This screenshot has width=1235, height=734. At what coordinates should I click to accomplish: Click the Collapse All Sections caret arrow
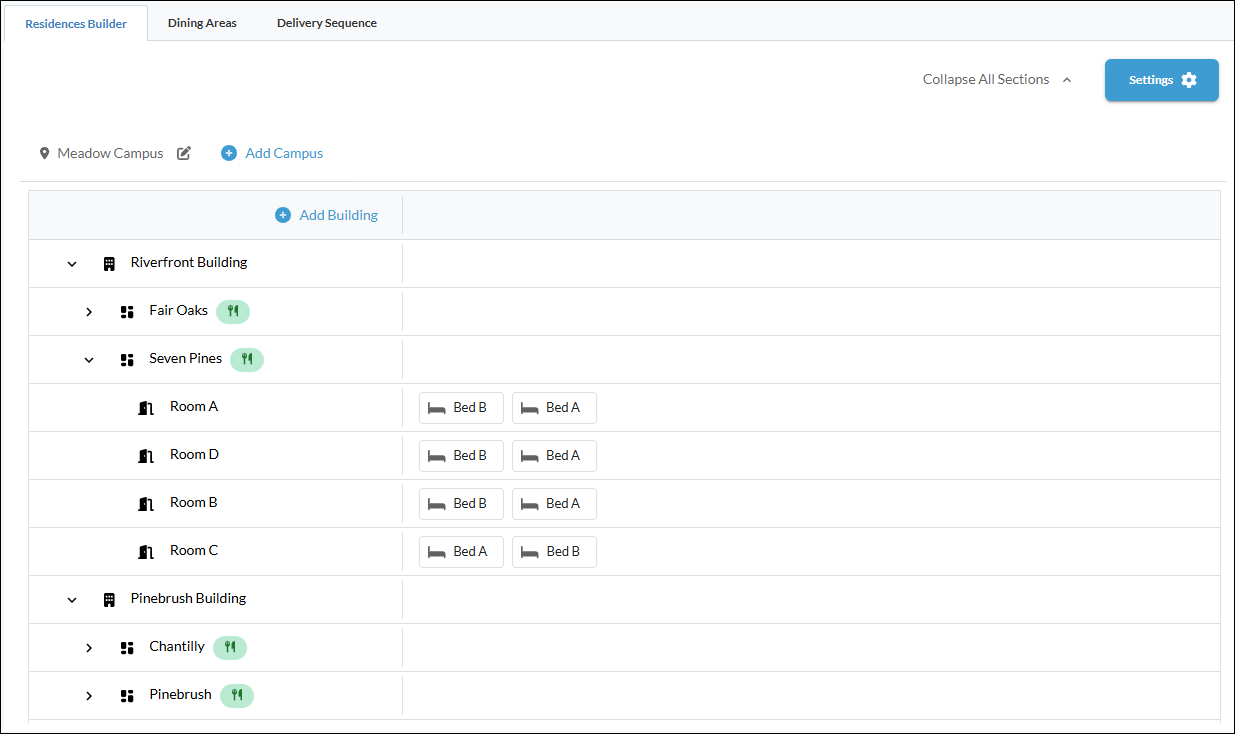(1067, 80)
